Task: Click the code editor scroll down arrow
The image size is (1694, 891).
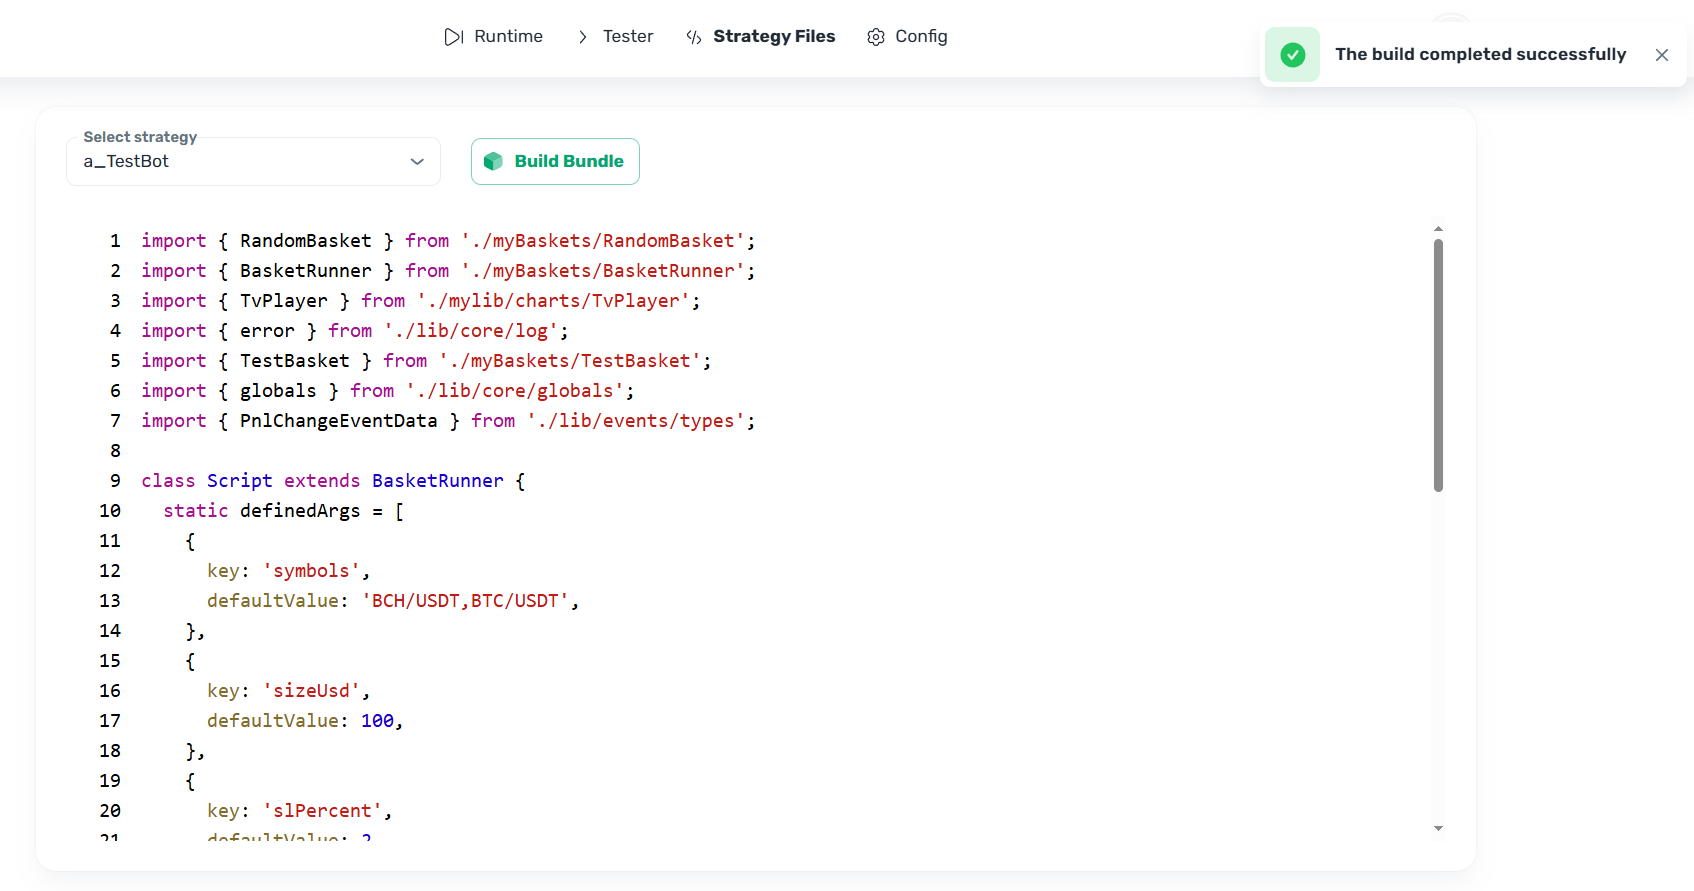Action: coord(1438,828)
